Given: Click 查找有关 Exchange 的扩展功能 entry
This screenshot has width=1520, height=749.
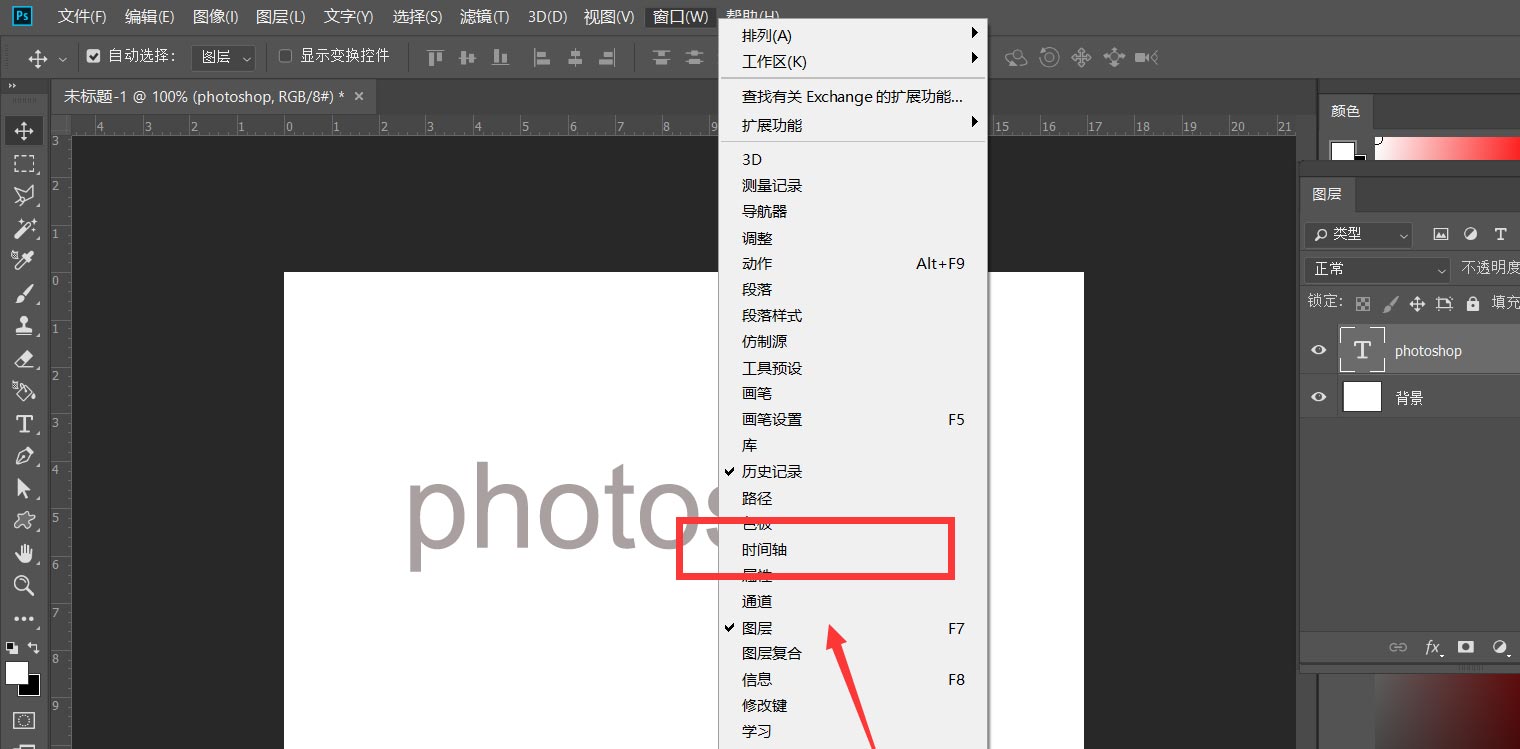Looking at the screenshot, I should tap(853, 96).
